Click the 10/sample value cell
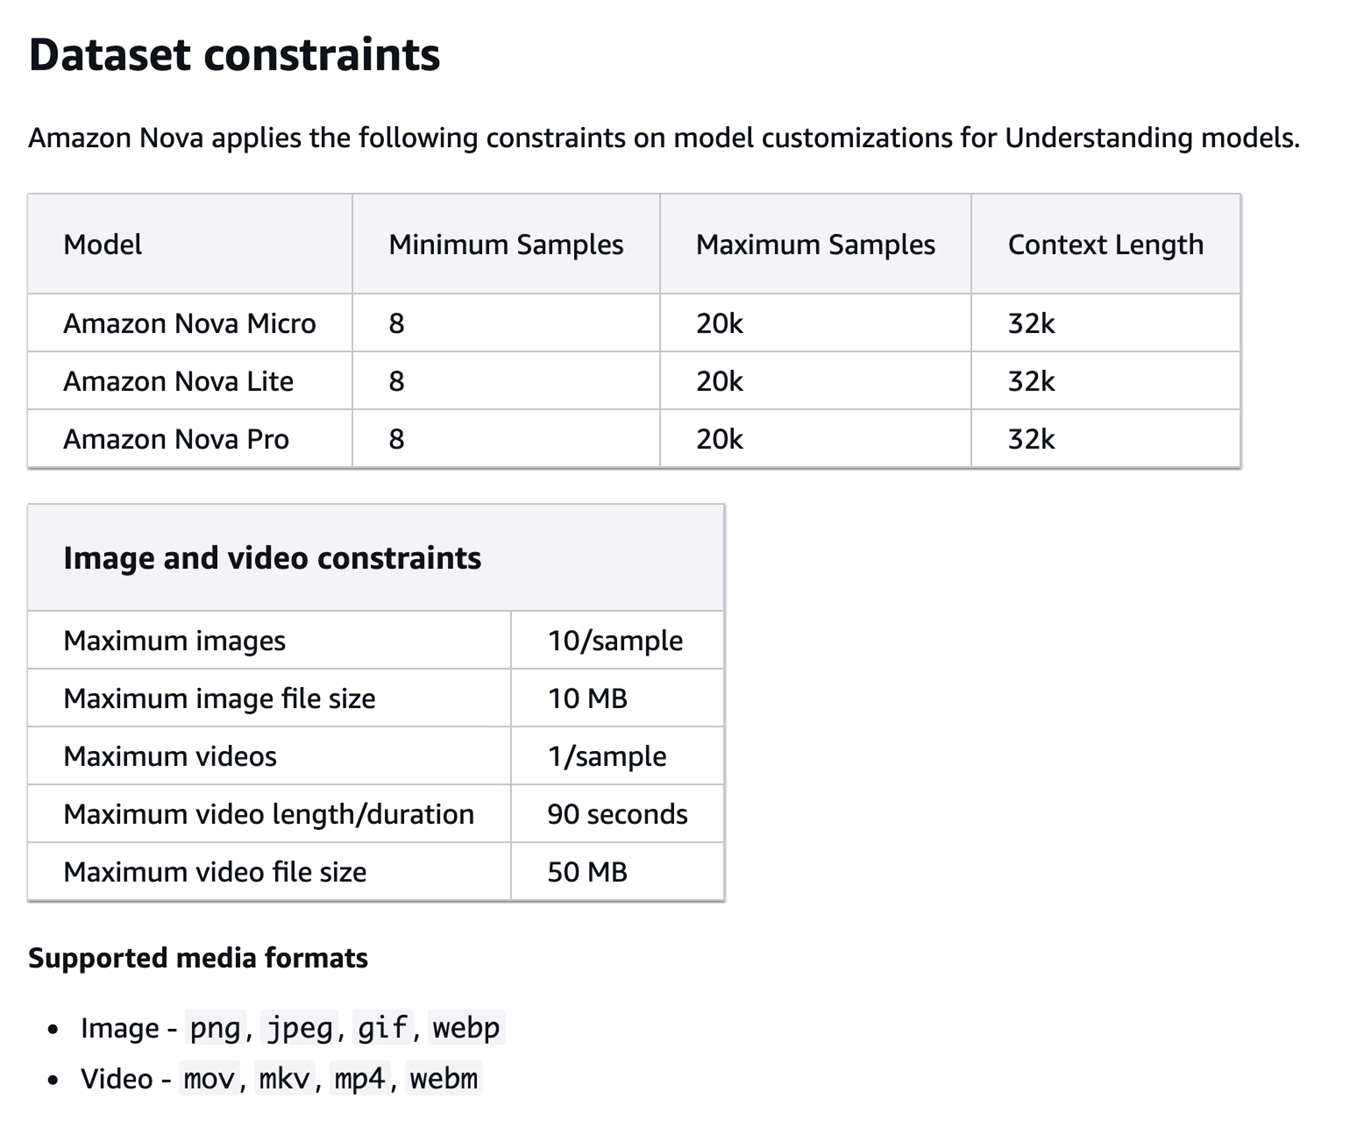Viewport: 1357px width, 1127px height. (615, 640)
